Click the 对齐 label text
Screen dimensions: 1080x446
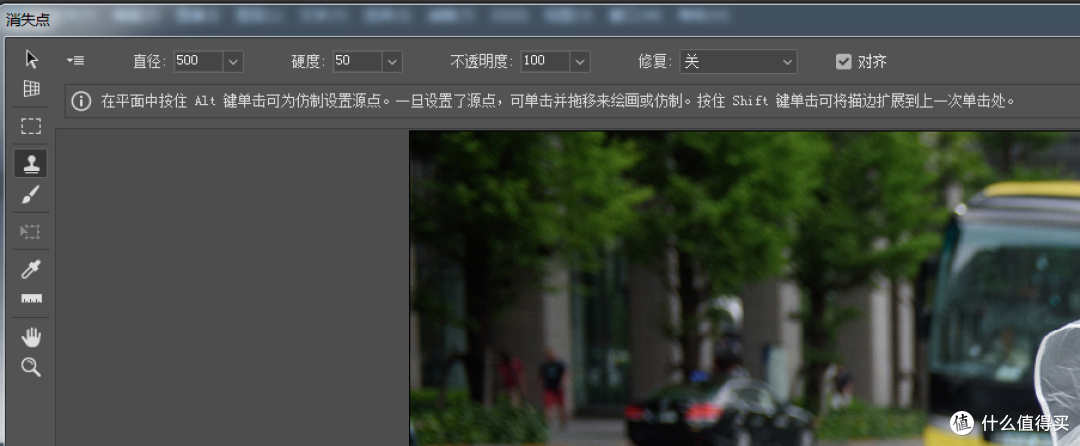pyautogui.click(x=872, y=62)
